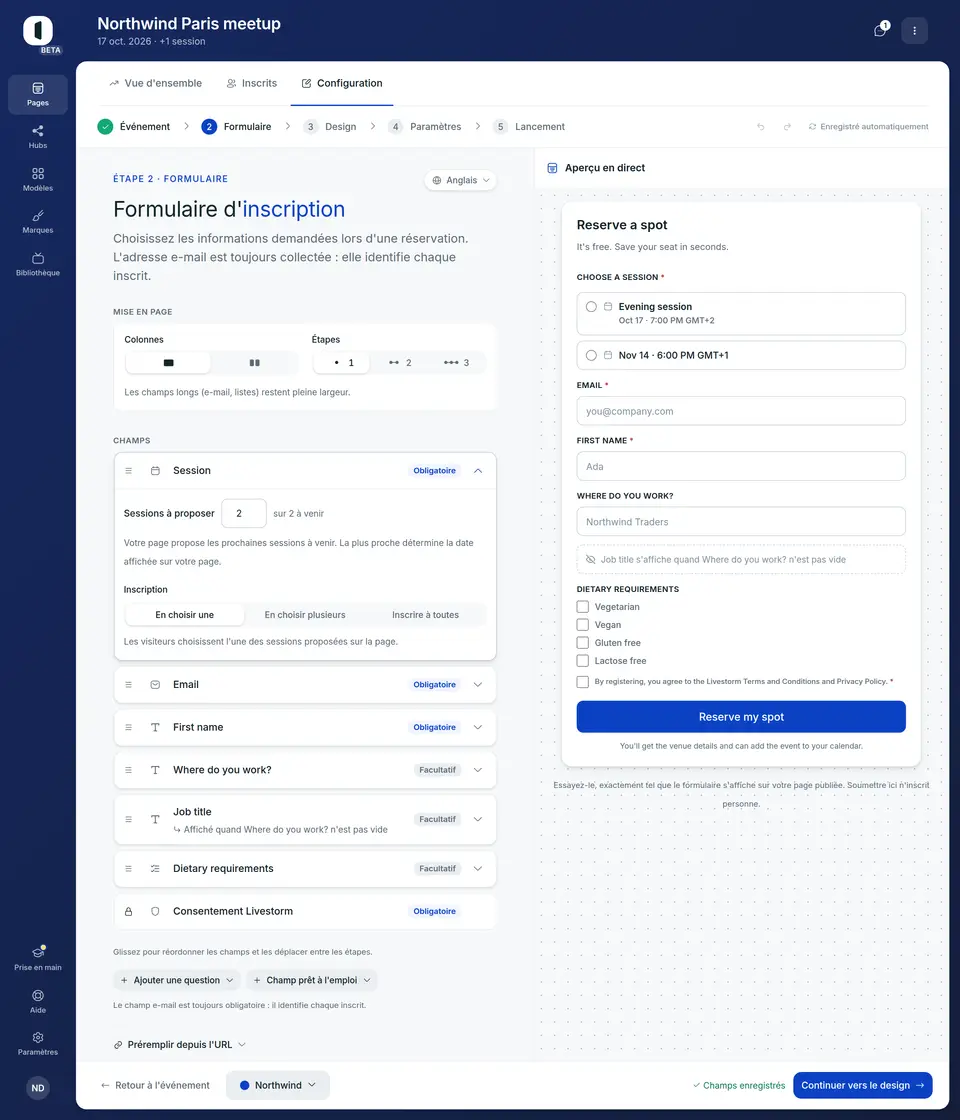
Task: Open the Northwind brand selector
Action: pyautogui.click(x=278, y=1085)
